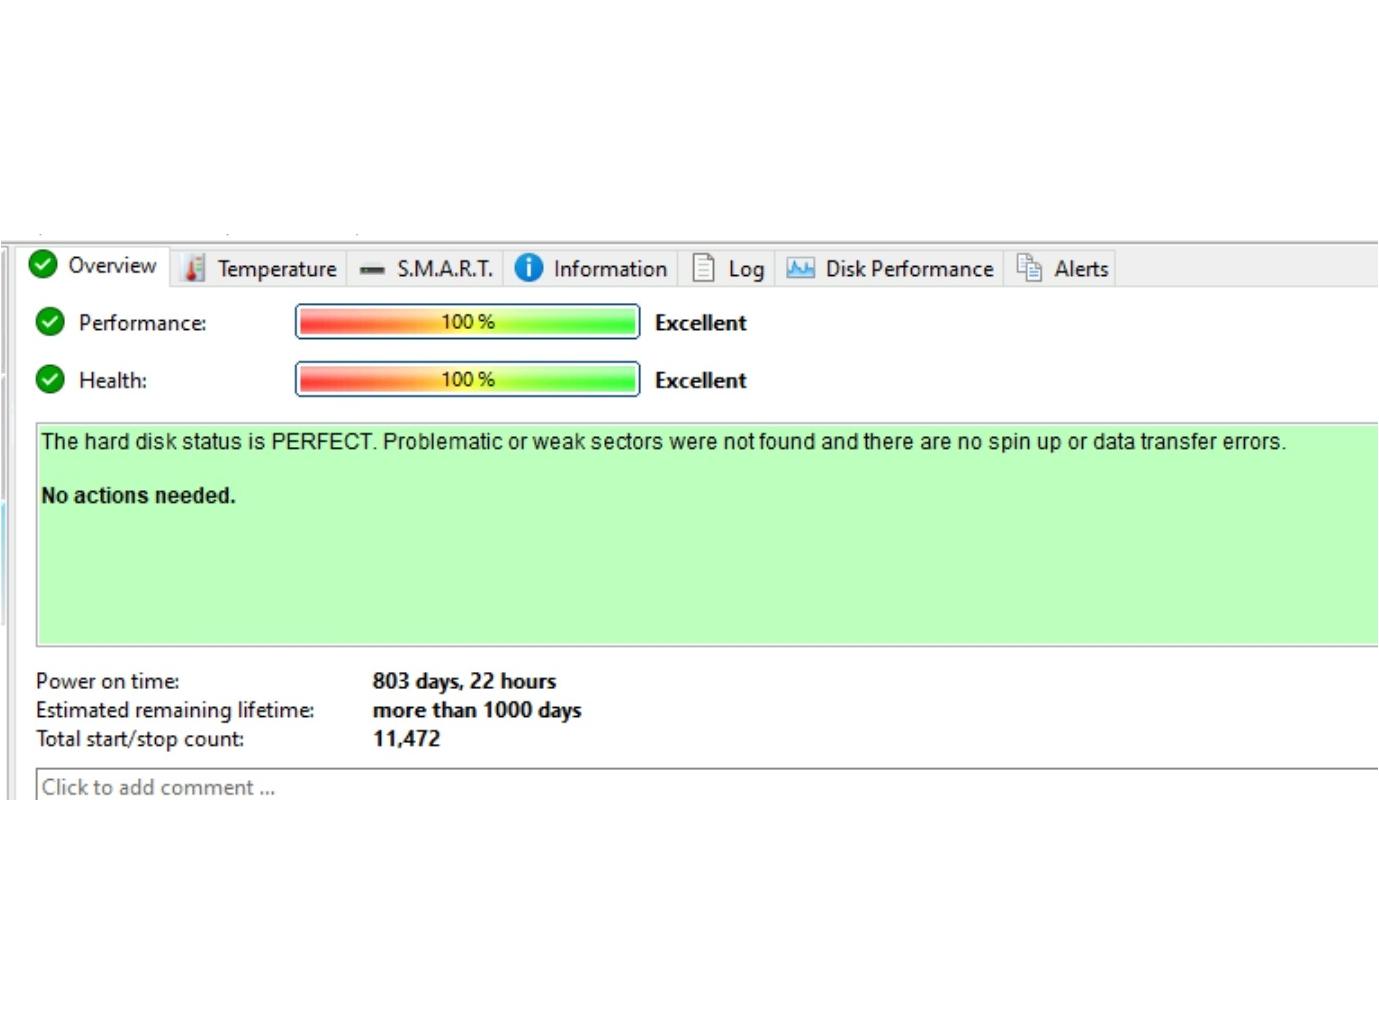The width and height of the screenshot is (1379, 1034).
Task: Click the Power on time value
Action: 464,681
